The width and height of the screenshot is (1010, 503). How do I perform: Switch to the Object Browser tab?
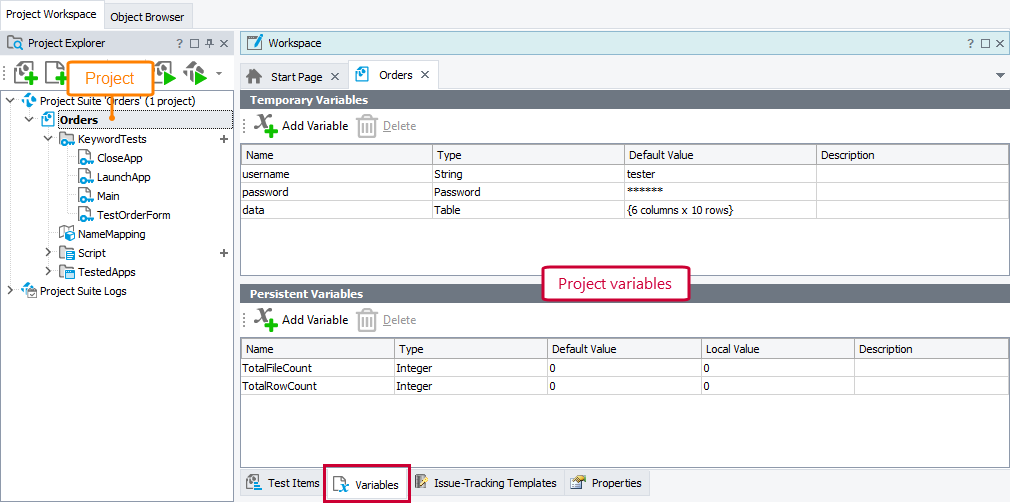(x=147, y=17)
